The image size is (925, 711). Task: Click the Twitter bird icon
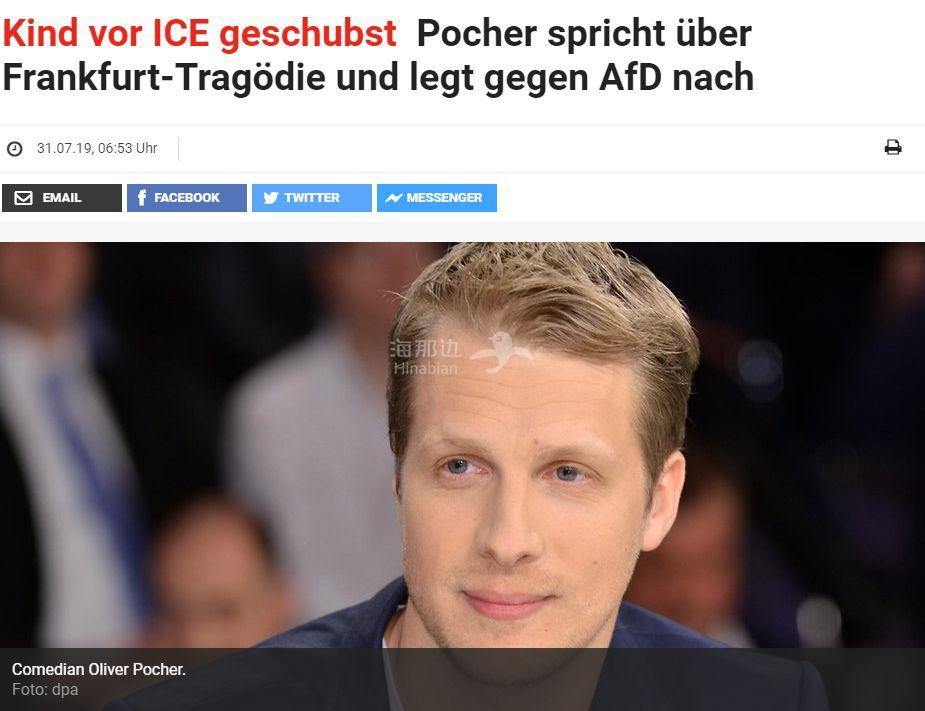click(x=271, y=198)
